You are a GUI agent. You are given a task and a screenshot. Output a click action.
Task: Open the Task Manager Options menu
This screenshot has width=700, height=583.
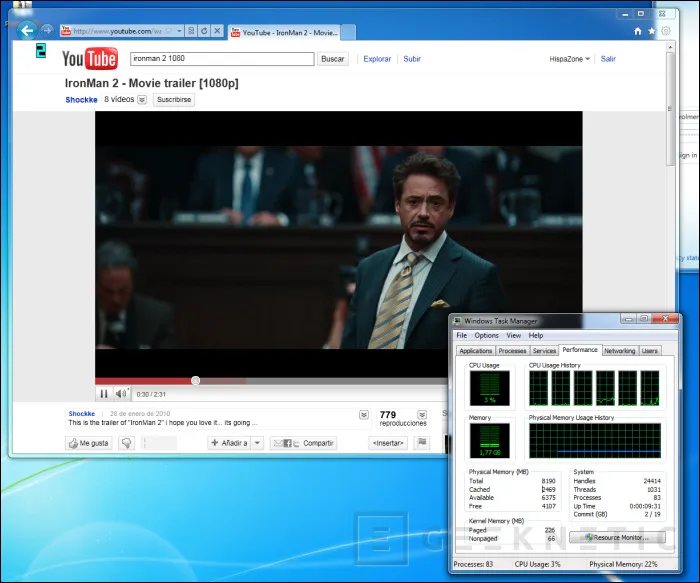[486, 335]
